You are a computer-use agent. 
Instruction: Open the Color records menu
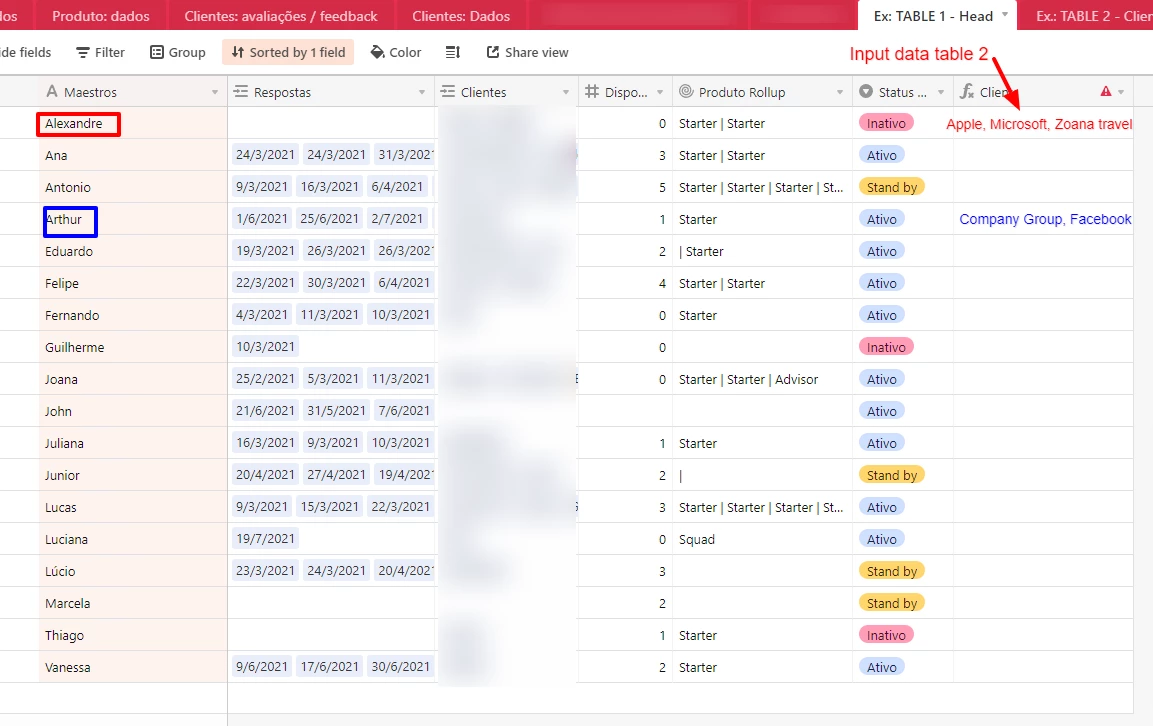pos(396,52)
